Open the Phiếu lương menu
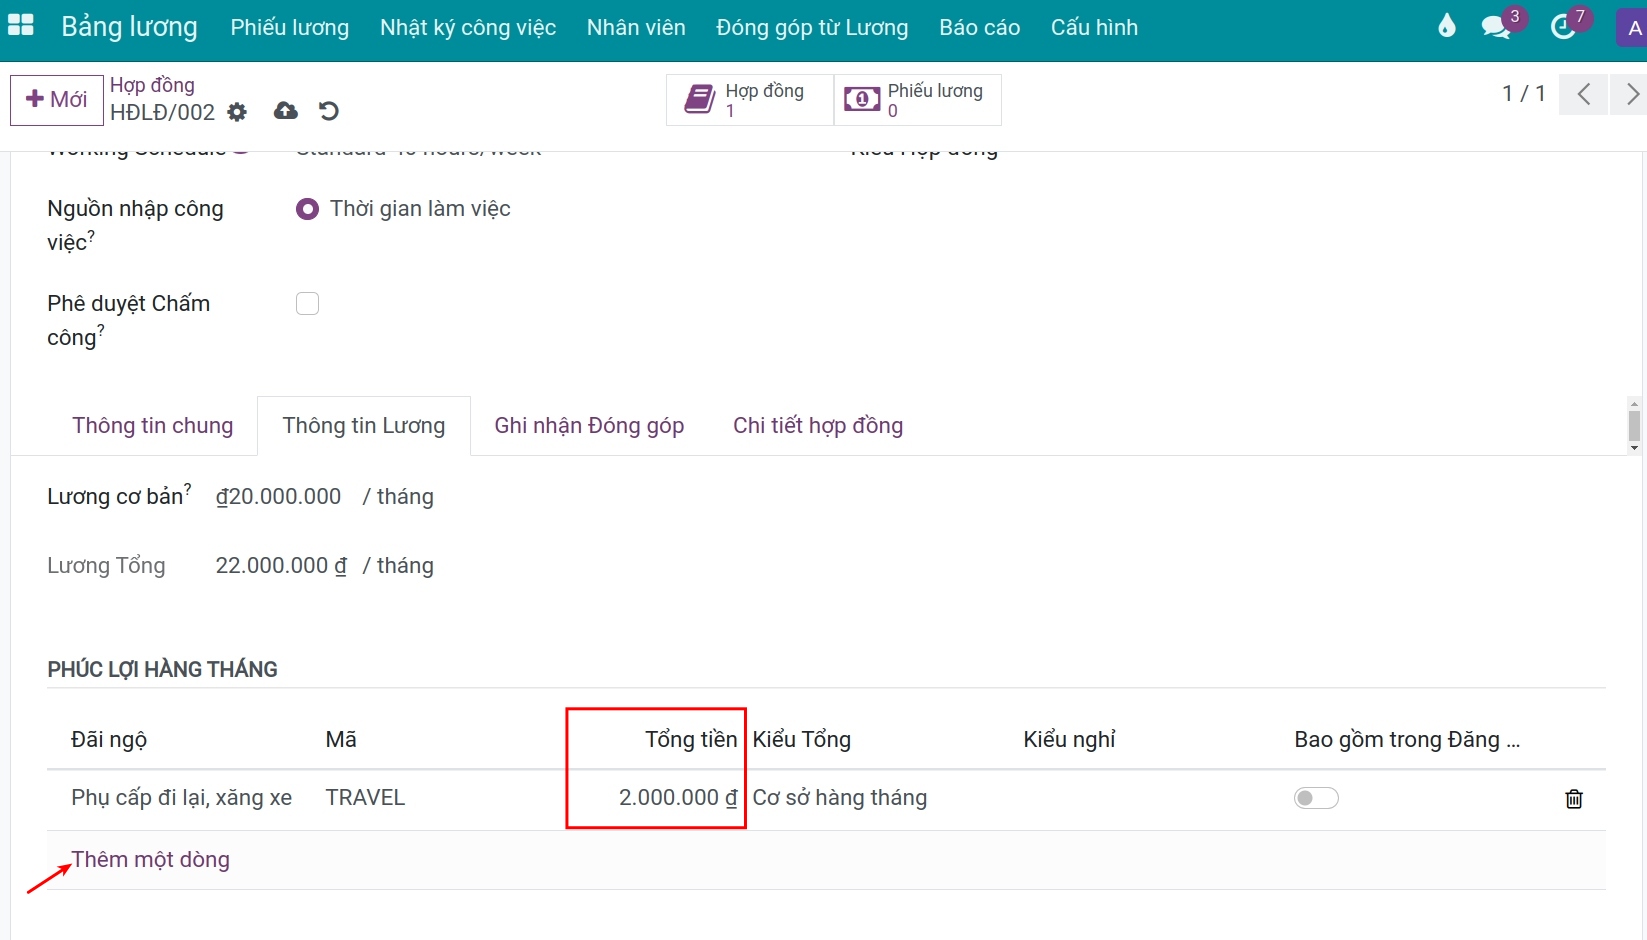This screenshot has width=1647, height=940. click(290, 27)
